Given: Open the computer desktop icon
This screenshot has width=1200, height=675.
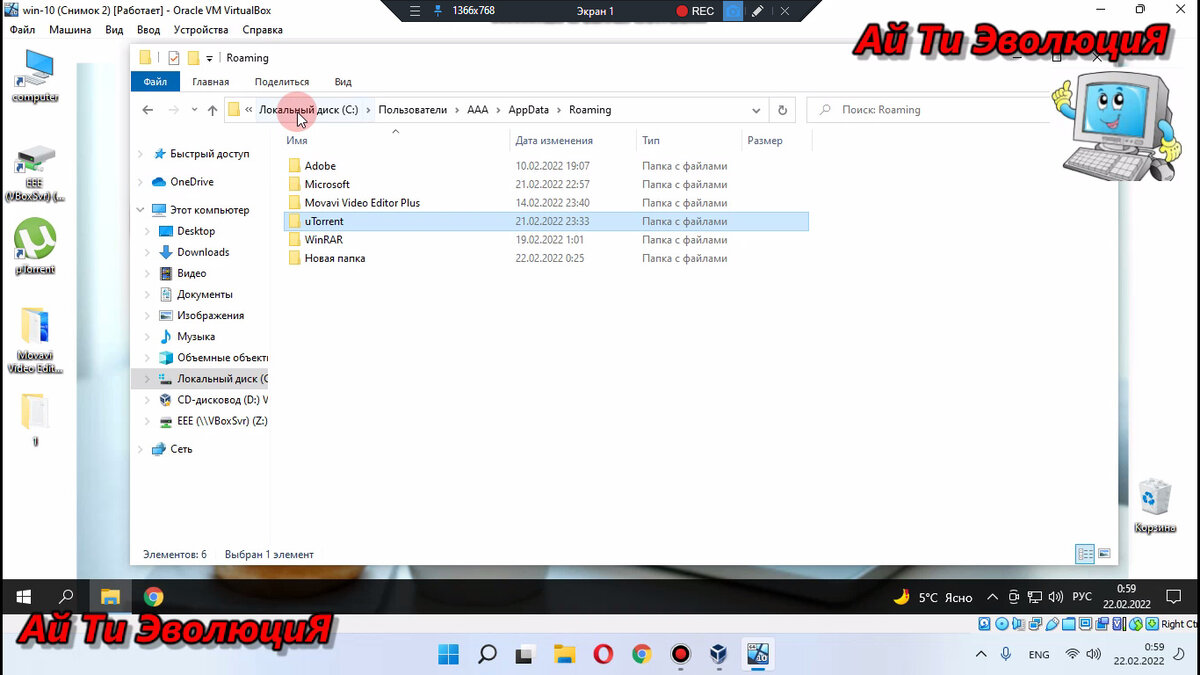Looking at the screenshot, I should click(37, 75).
